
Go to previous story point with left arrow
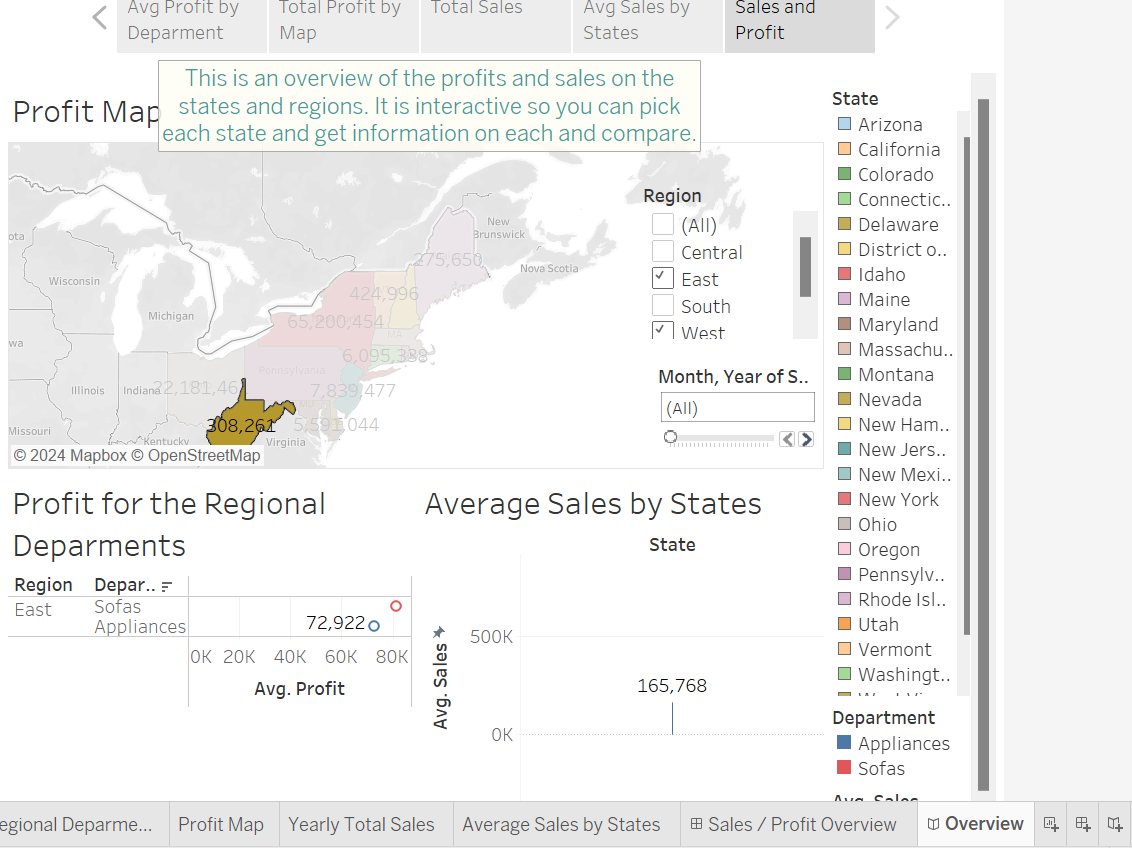pos(99,18)
